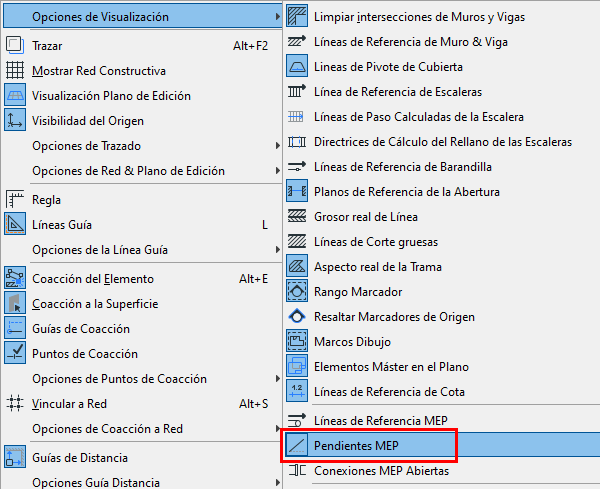Click the Rango Marcador icon
The height and width of the screenshot is (489, 600).
[297, 292]
